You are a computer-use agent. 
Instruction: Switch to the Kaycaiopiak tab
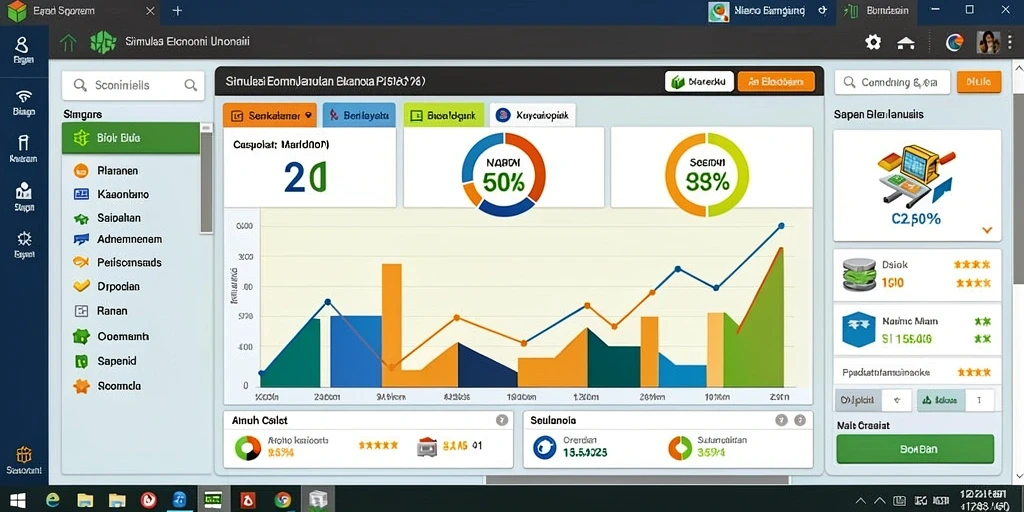click(532, 116)
